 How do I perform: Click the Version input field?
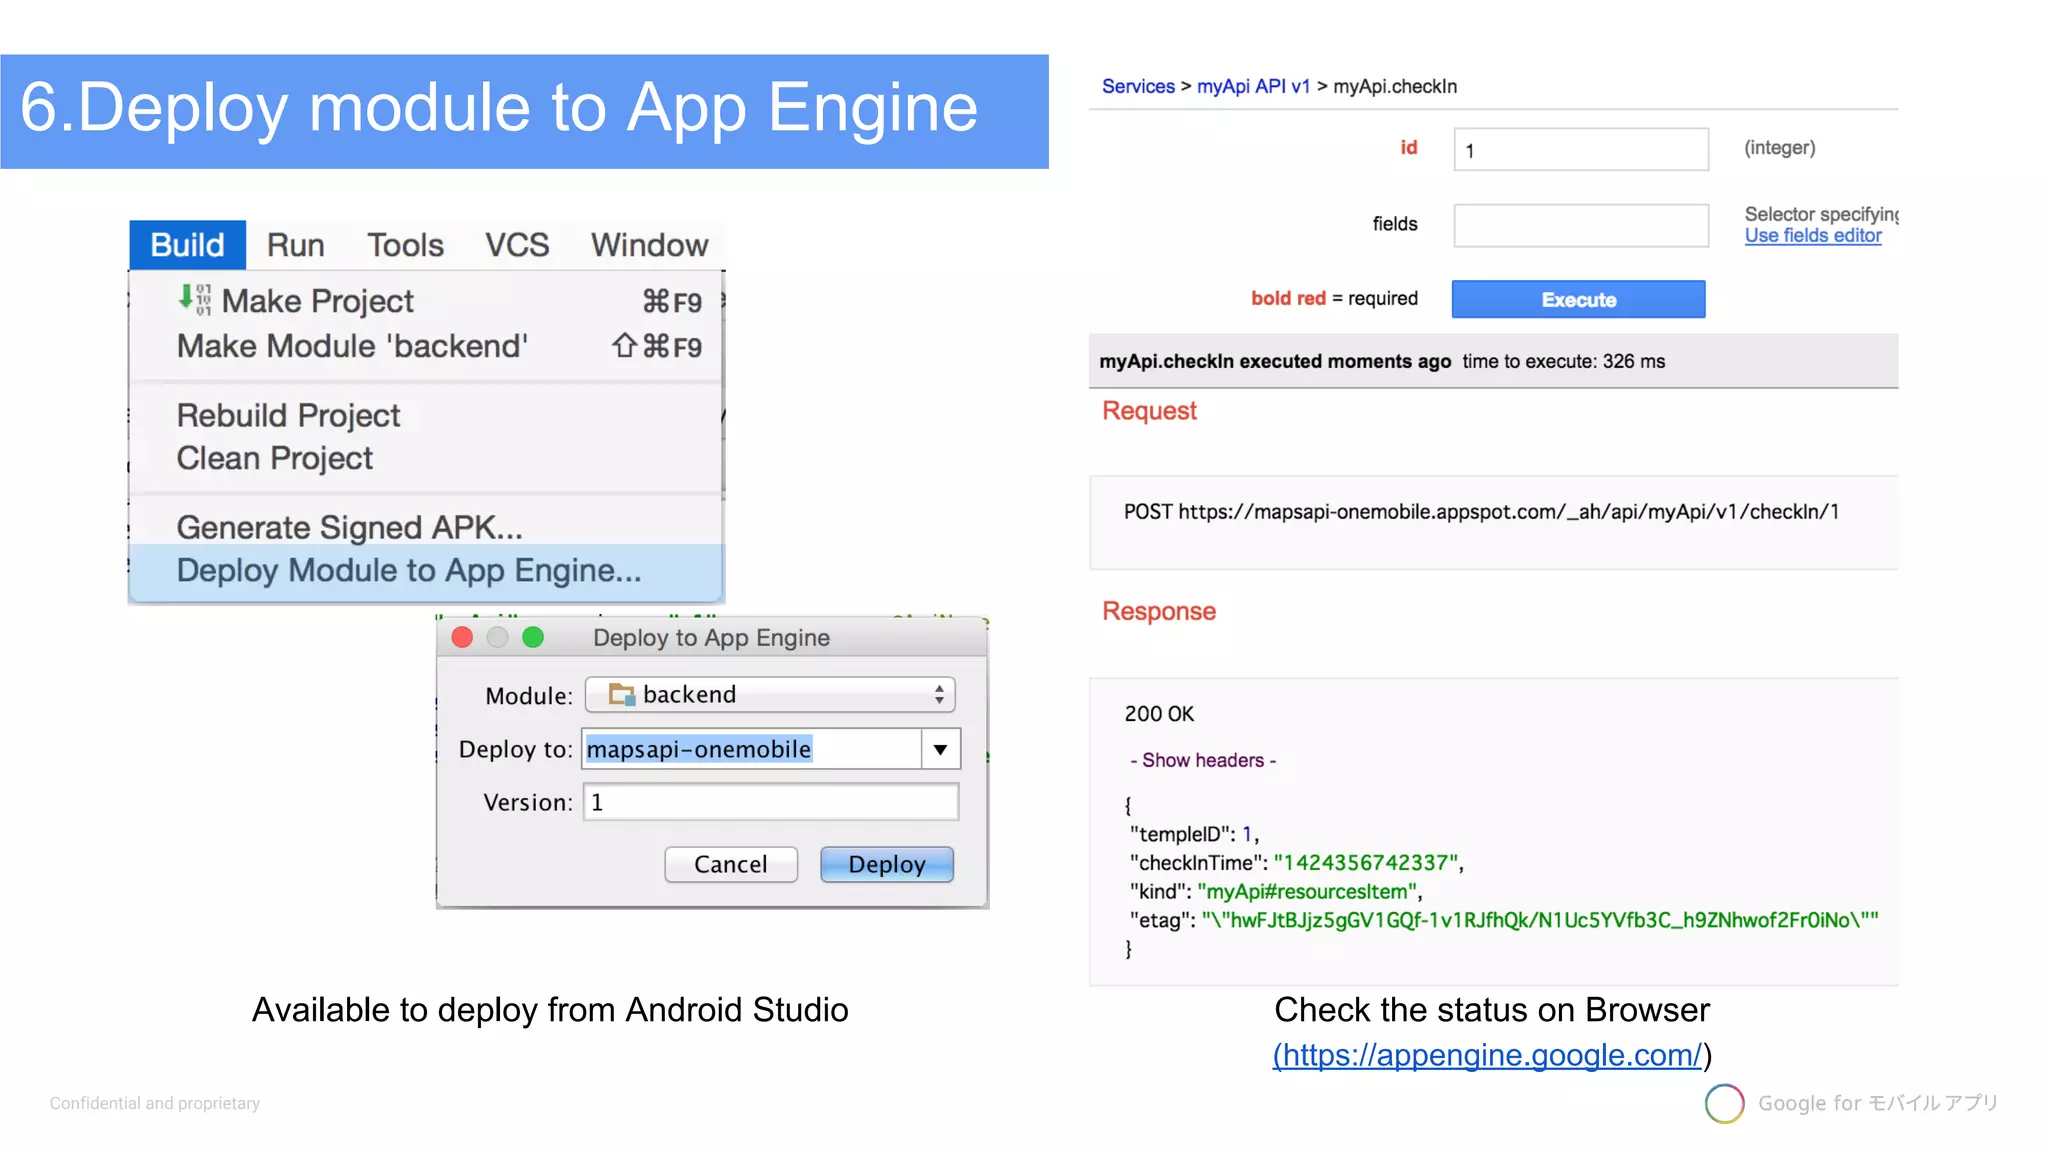pyautogui.click(x=771, y=802)
